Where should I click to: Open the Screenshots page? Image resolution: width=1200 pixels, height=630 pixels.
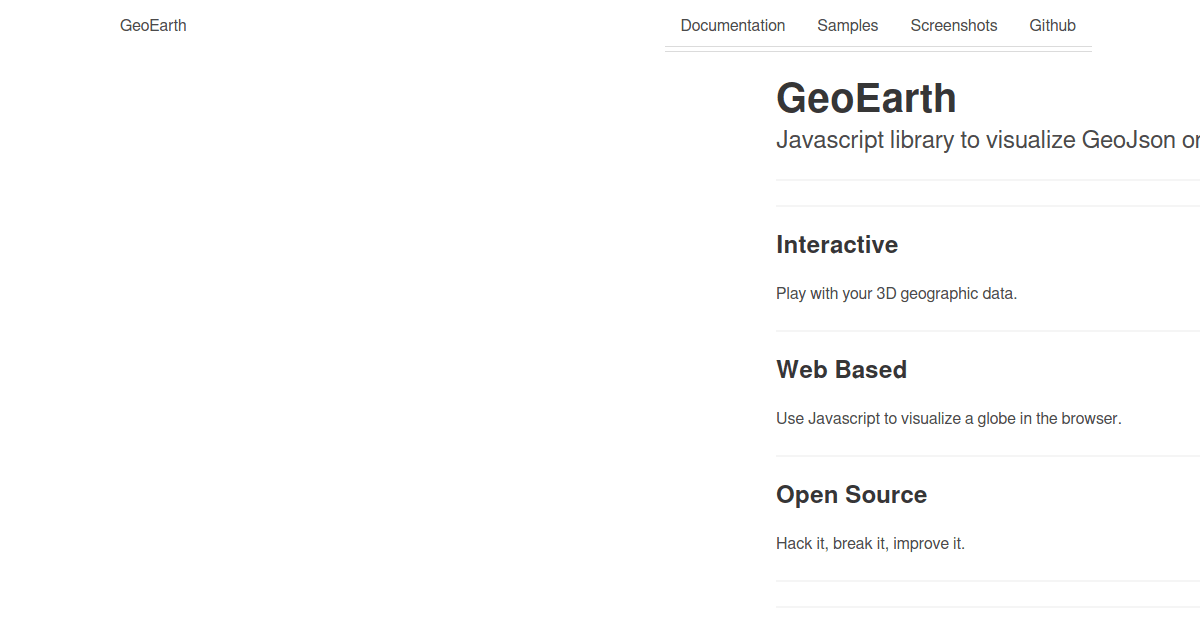point(953,25)
